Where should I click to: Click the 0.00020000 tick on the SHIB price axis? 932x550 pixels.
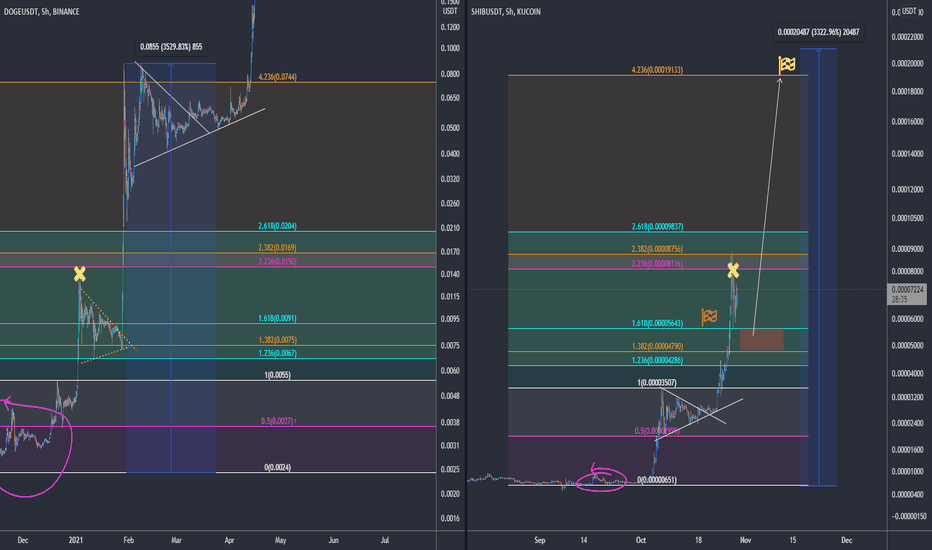(908, 64)
